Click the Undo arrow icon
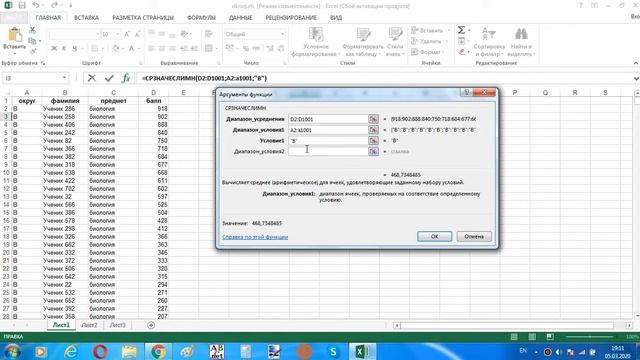The height and width of the screenshot is (360, 640). coord(36,5)
